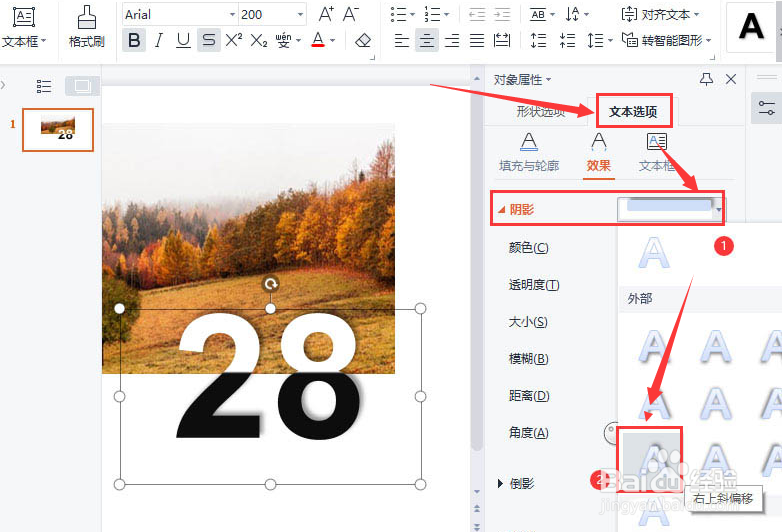This screenshot has height=532, width=782.
Task: Toggle italic formatting
Action: click(x=159, y=40)
